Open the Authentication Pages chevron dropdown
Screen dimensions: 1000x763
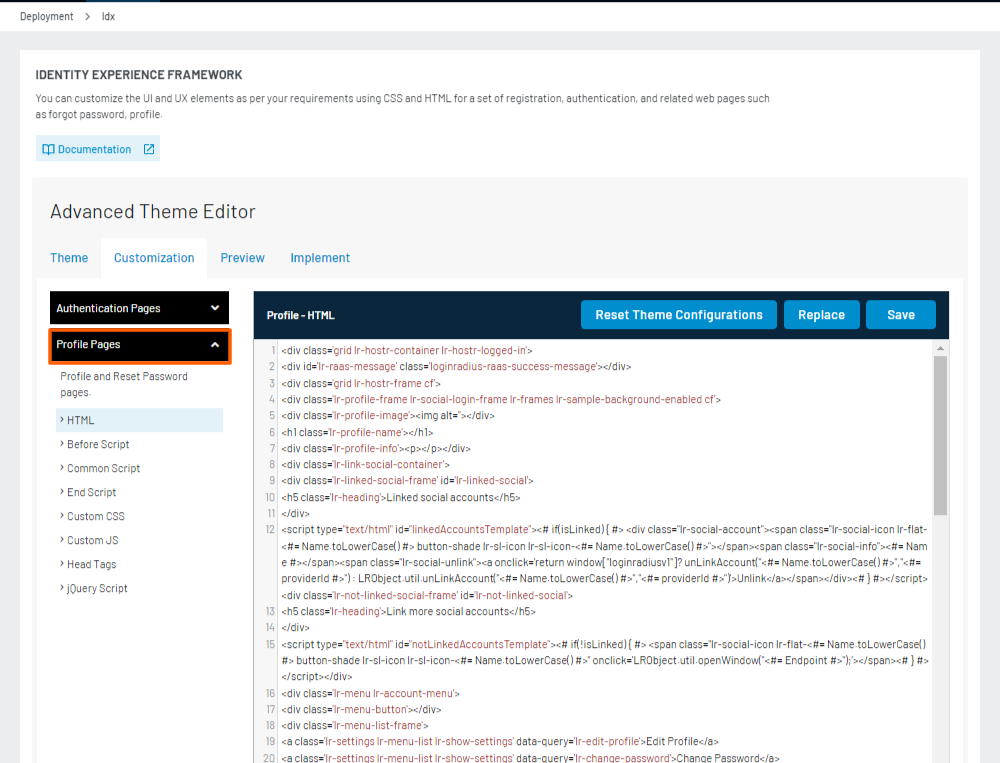214,307
